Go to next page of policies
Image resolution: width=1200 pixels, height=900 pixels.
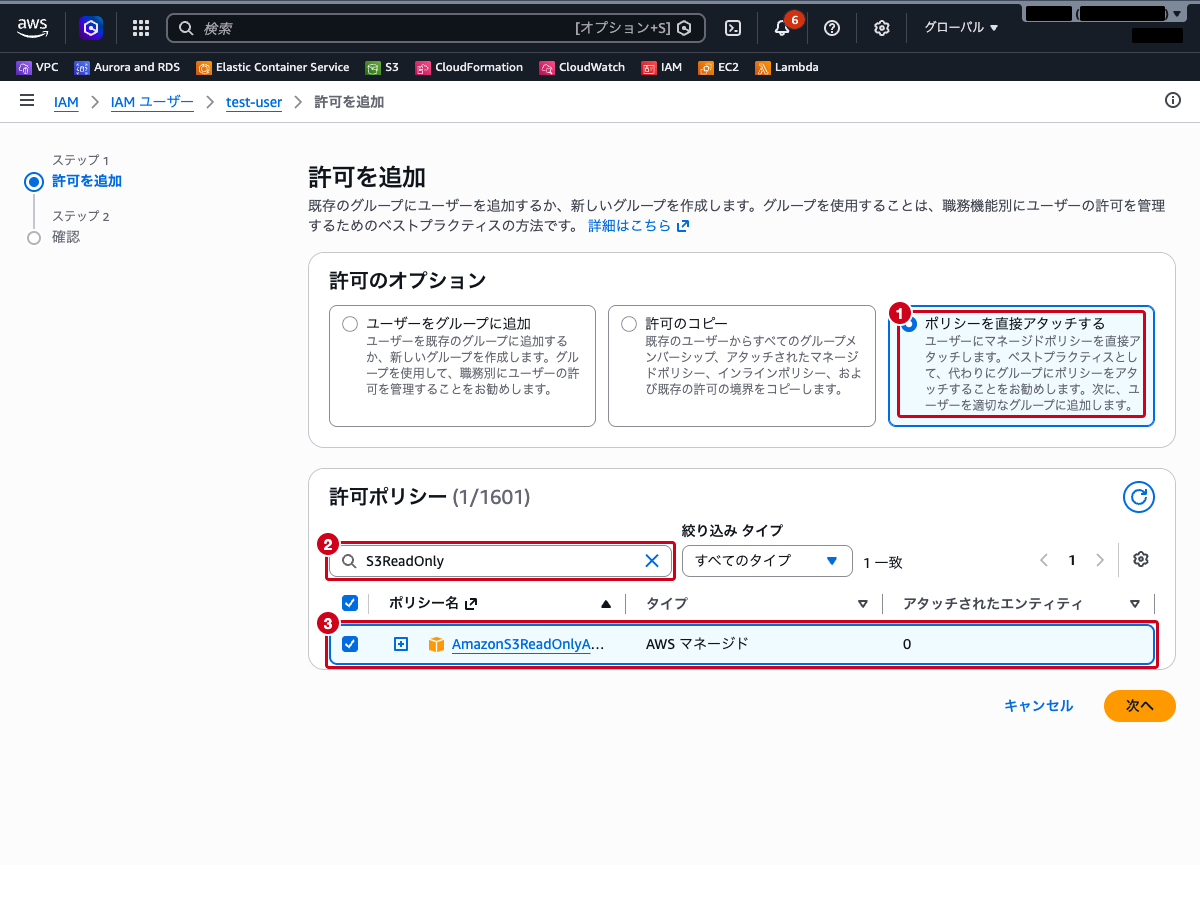pyautogui.click(x=1100, y=560)
